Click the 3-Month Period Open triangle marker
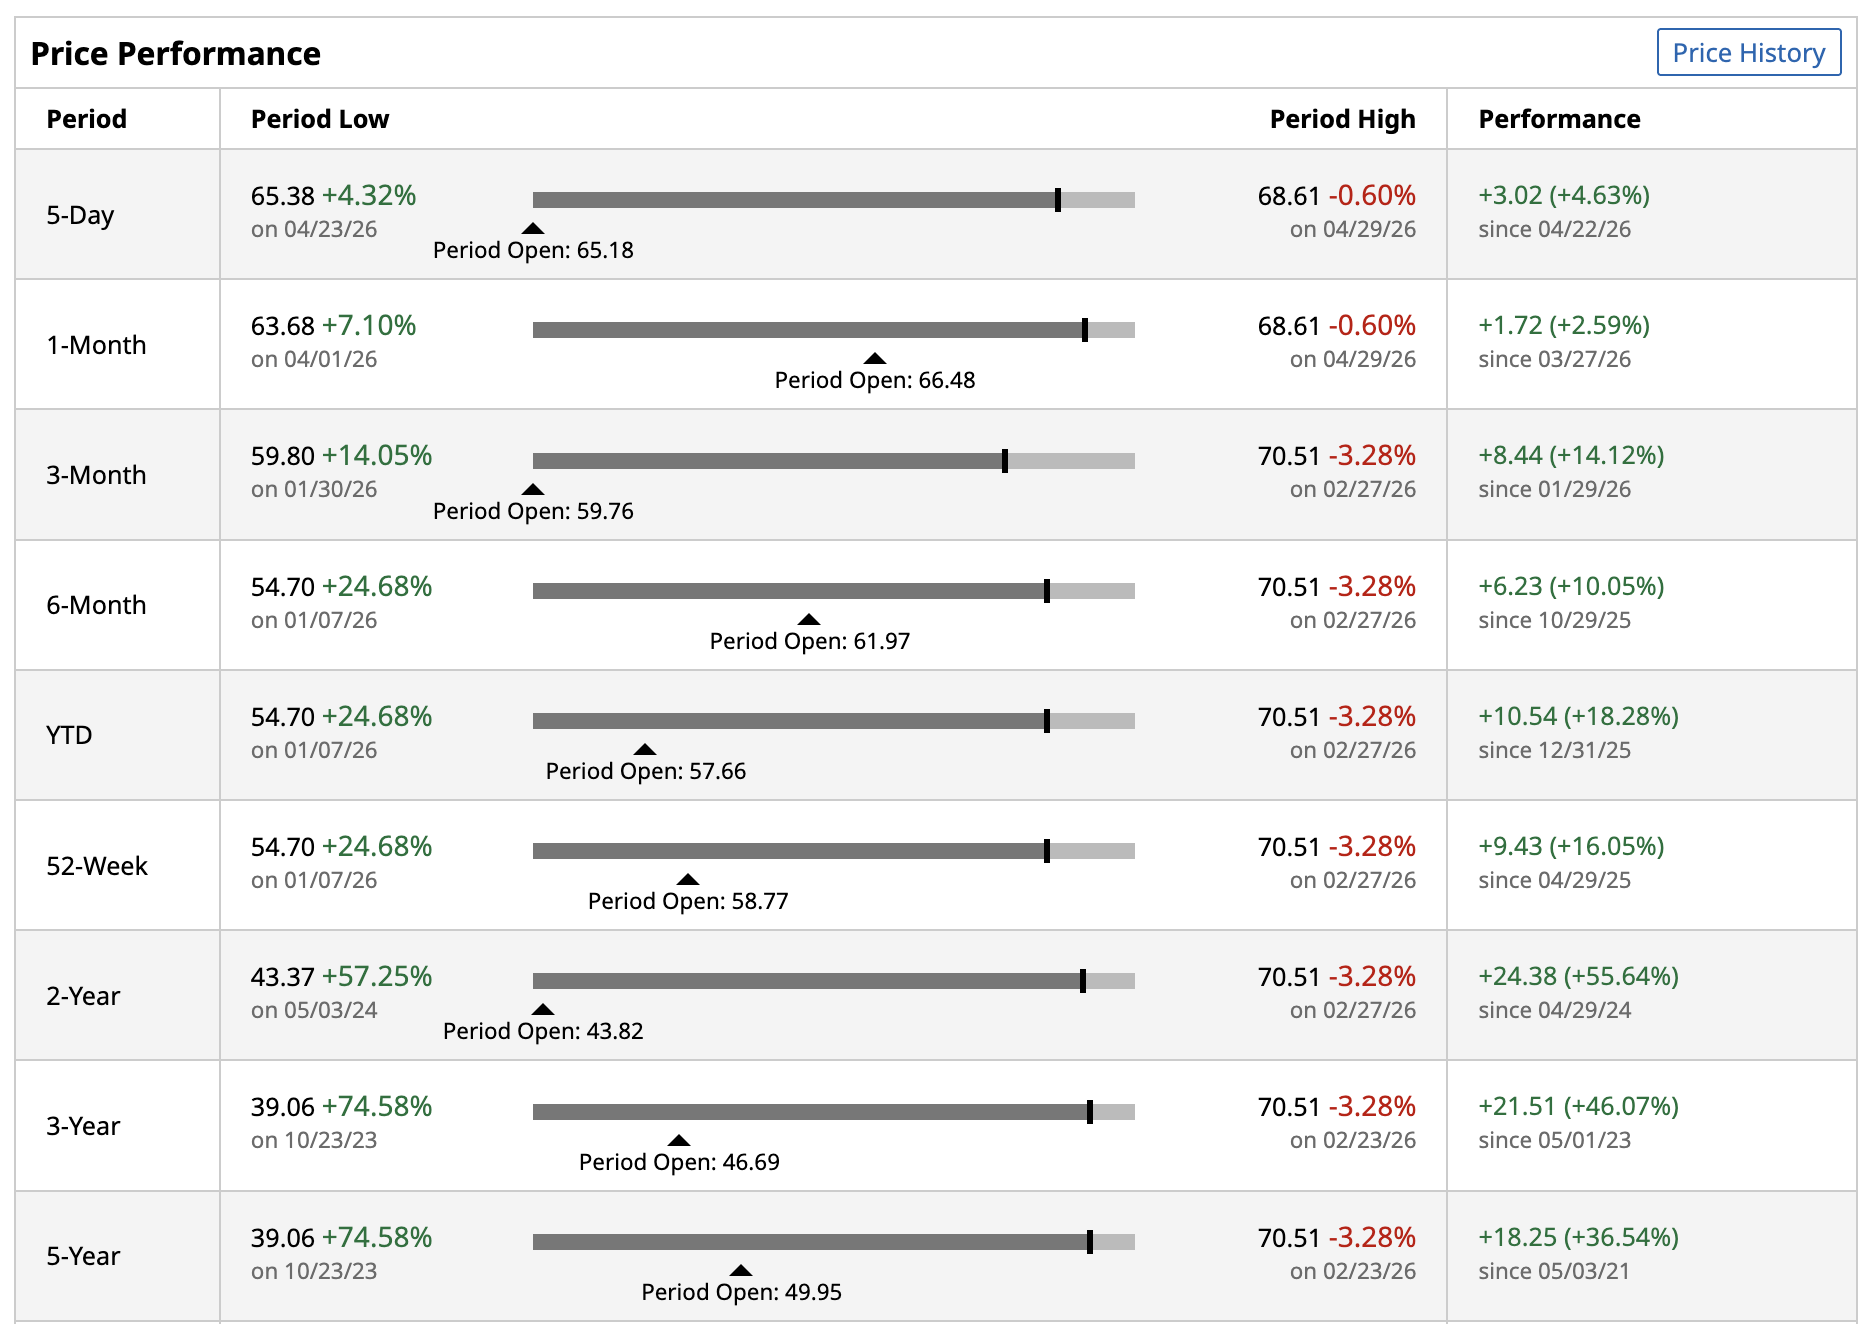 tap(533, 490)
